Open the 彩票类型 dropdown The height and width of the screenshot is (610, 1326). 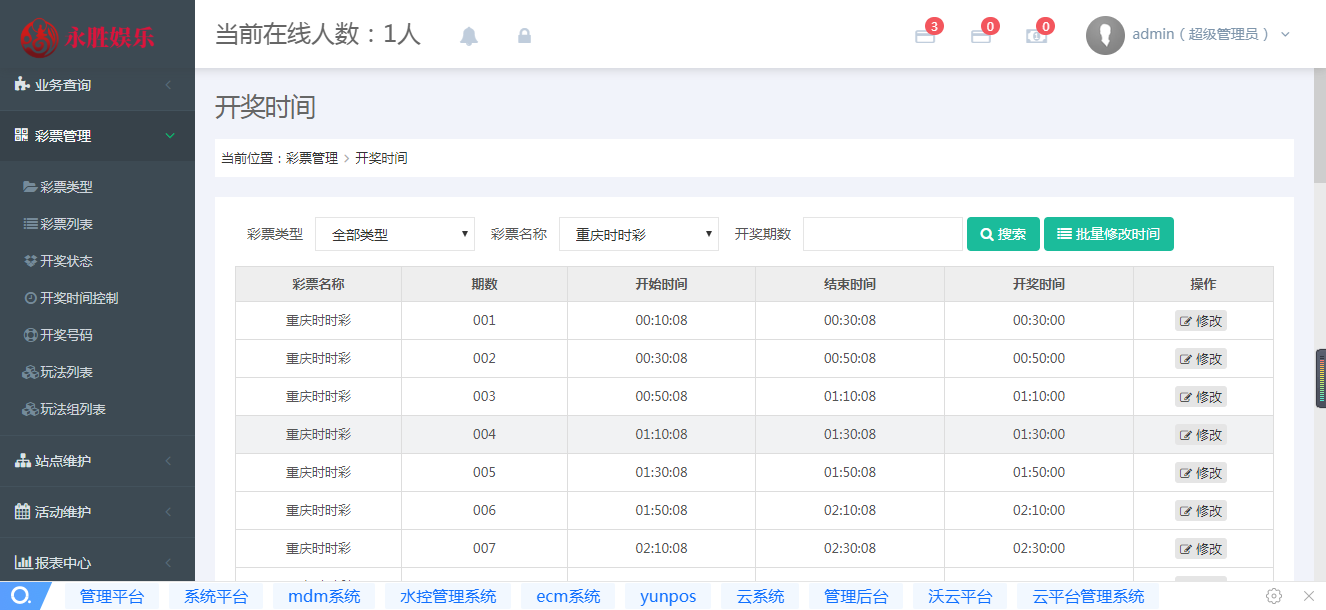pyautogui.click(x=395, y=235)
